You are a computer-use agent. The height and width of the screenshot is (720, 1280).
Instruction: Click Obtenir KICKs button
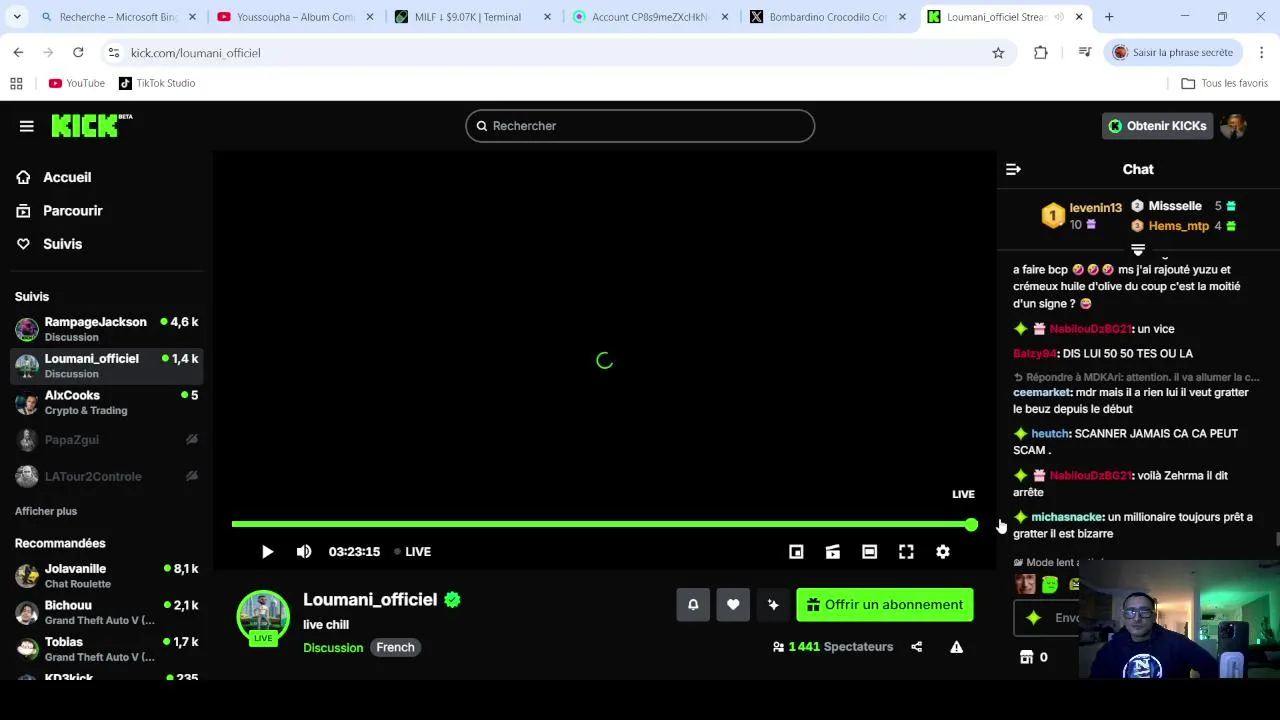[1157, 126]
